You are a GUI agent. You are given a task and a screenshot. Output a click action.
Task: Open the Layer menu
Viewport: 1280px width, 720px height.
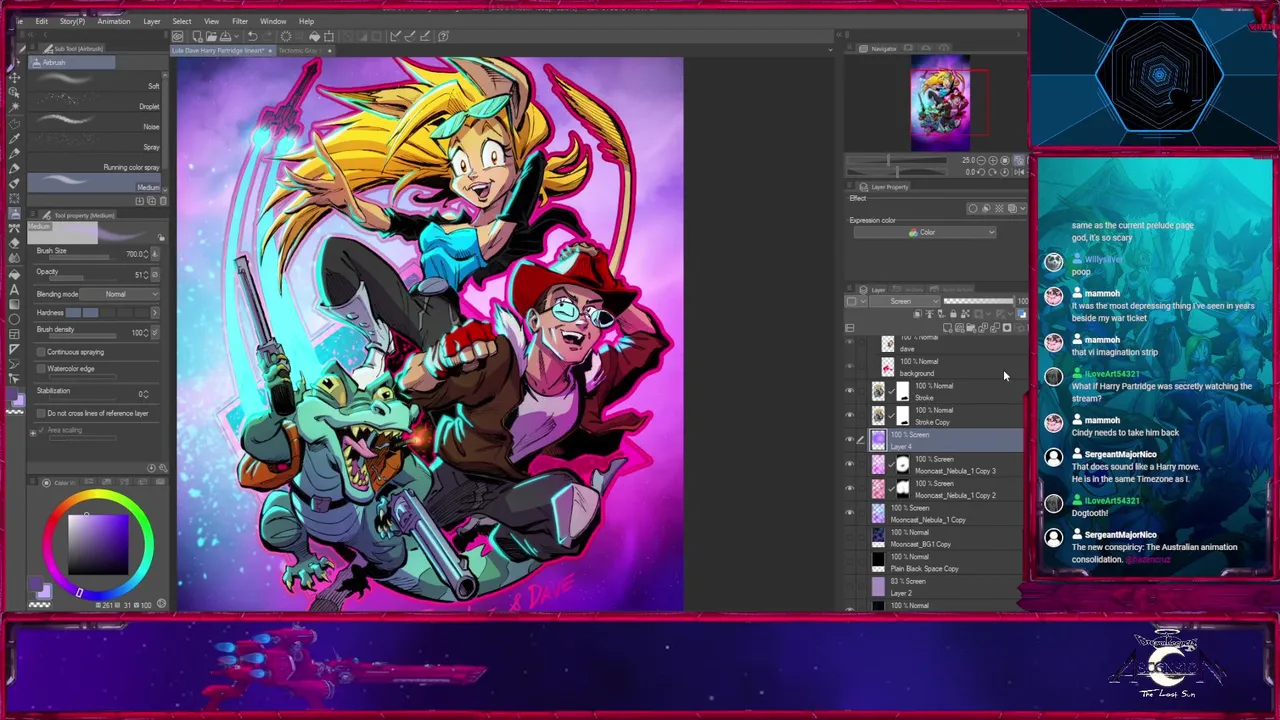tap(151, 21)
